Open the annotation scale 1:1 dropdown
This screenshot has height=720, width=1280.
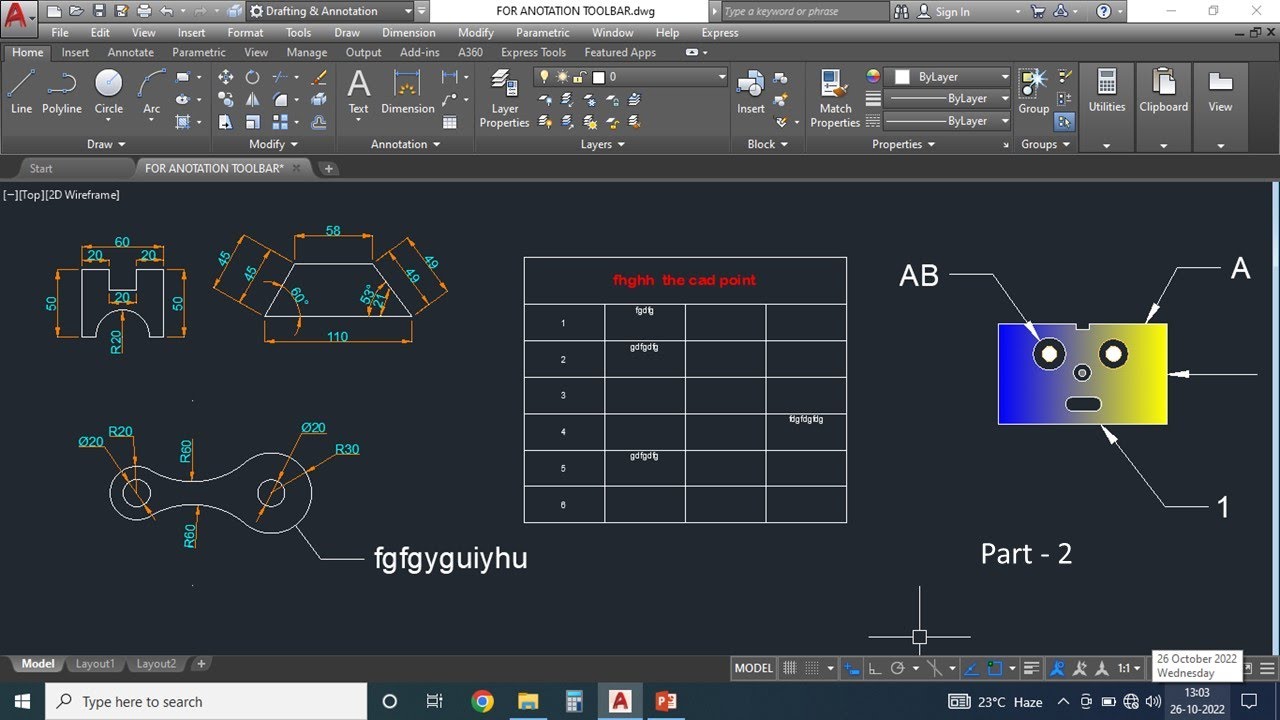[1130, 668]
